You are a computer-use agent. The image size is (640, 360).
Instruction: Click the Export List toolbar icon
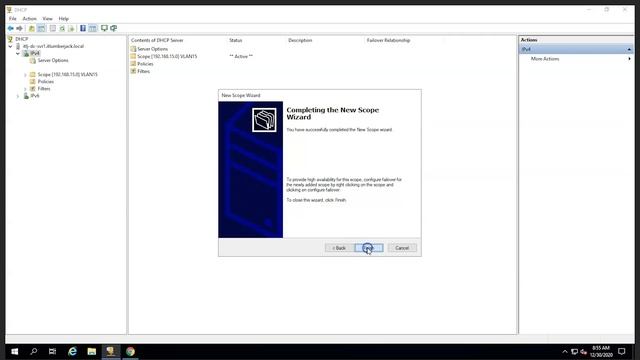point(71,28)
